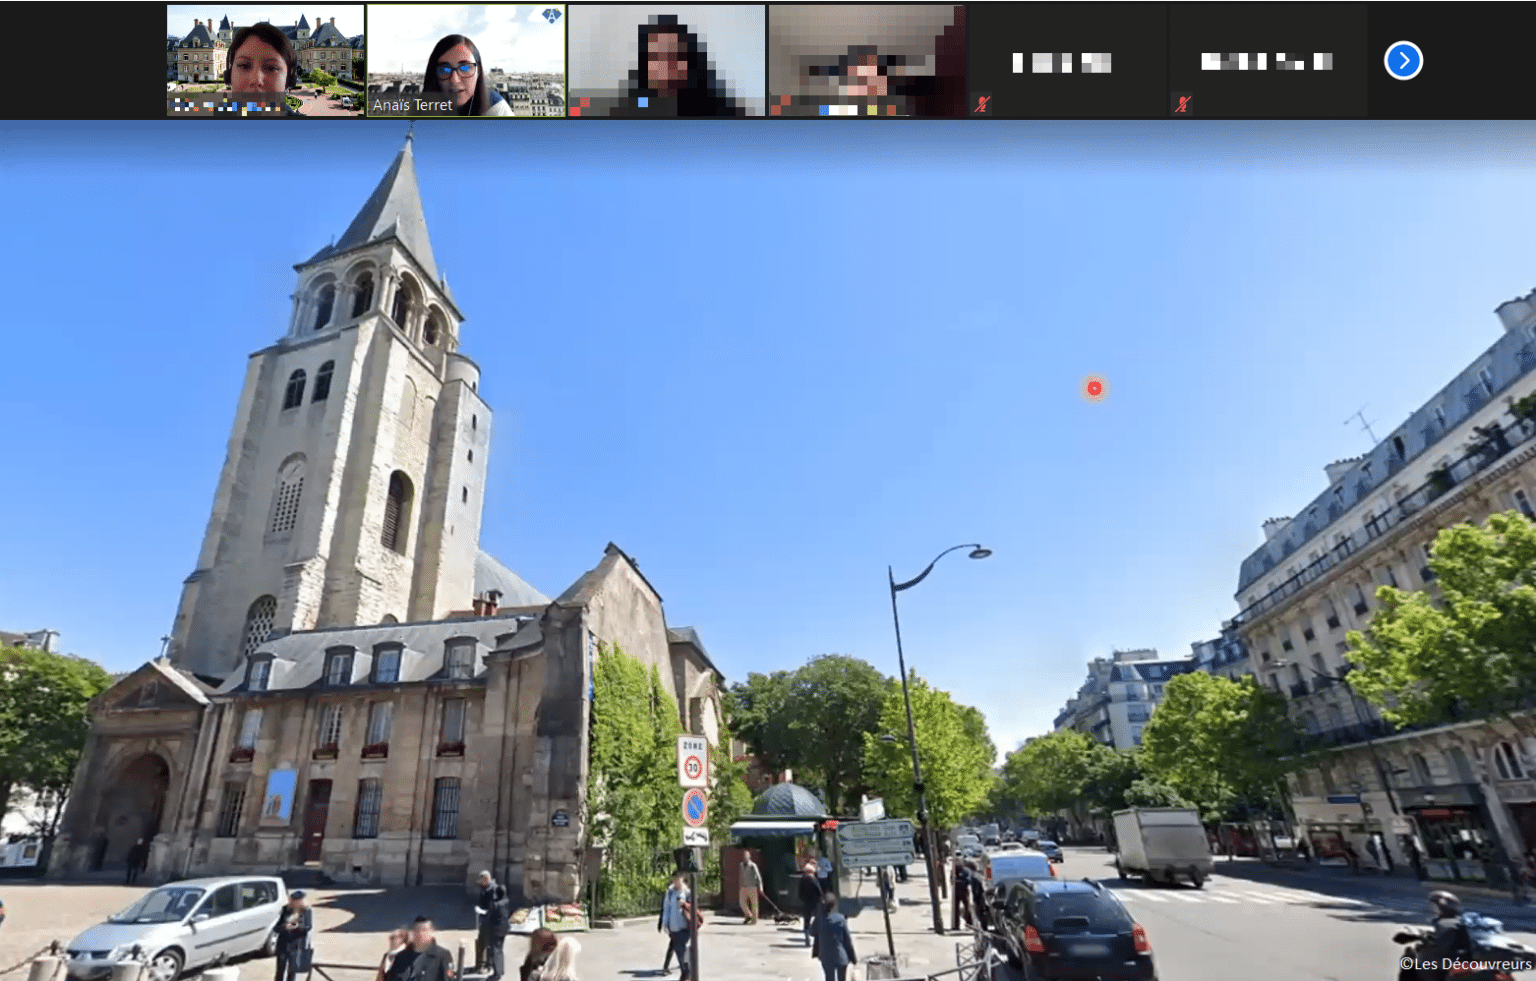Click the curved street lamp head
The height and width of the screenshot is (981, 1536).
click(x=977, y=551)
